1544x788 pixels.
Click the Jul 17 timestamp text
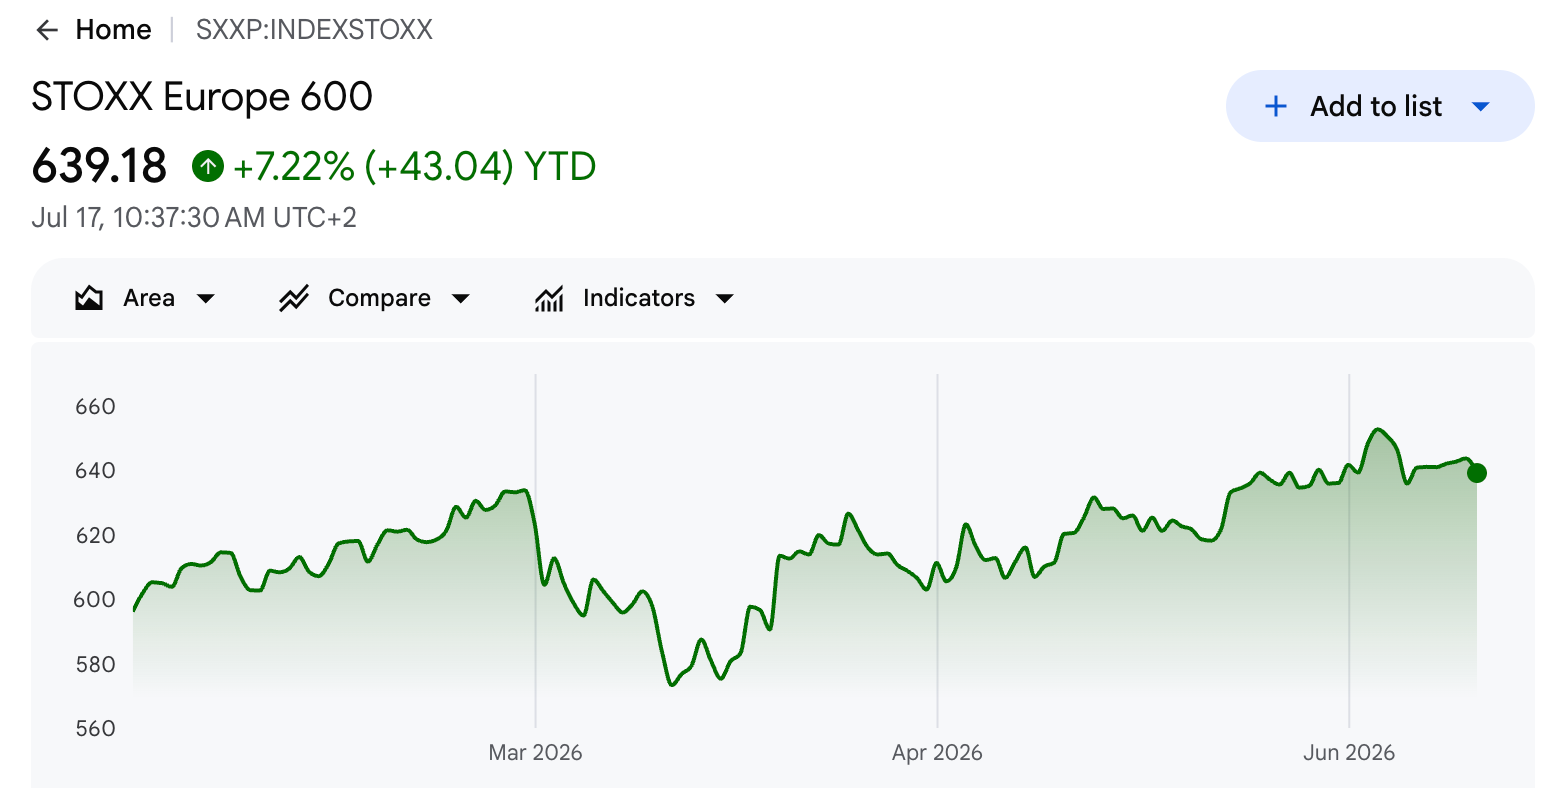click(x=194, y=217)
